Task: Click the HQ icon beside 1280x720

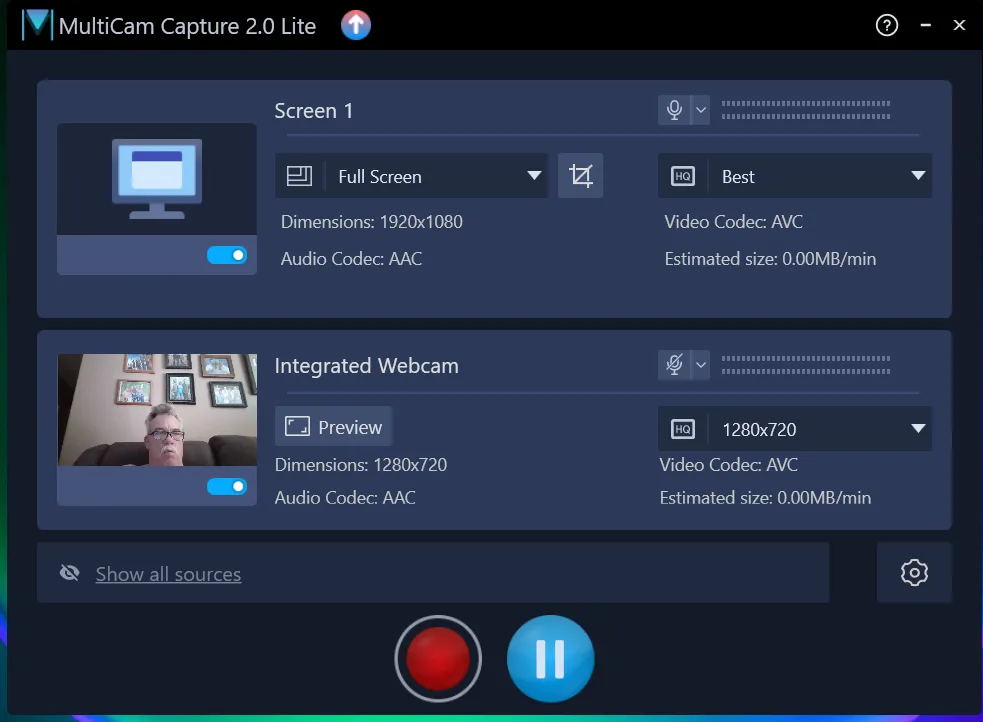Action: click(x=683, y=429)
